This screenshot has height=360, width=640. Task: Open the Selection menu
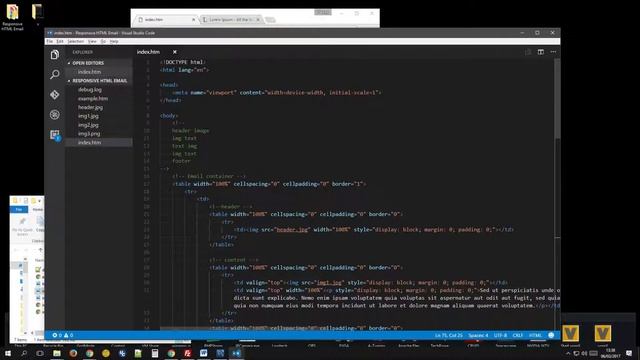(x=76, y=41)
